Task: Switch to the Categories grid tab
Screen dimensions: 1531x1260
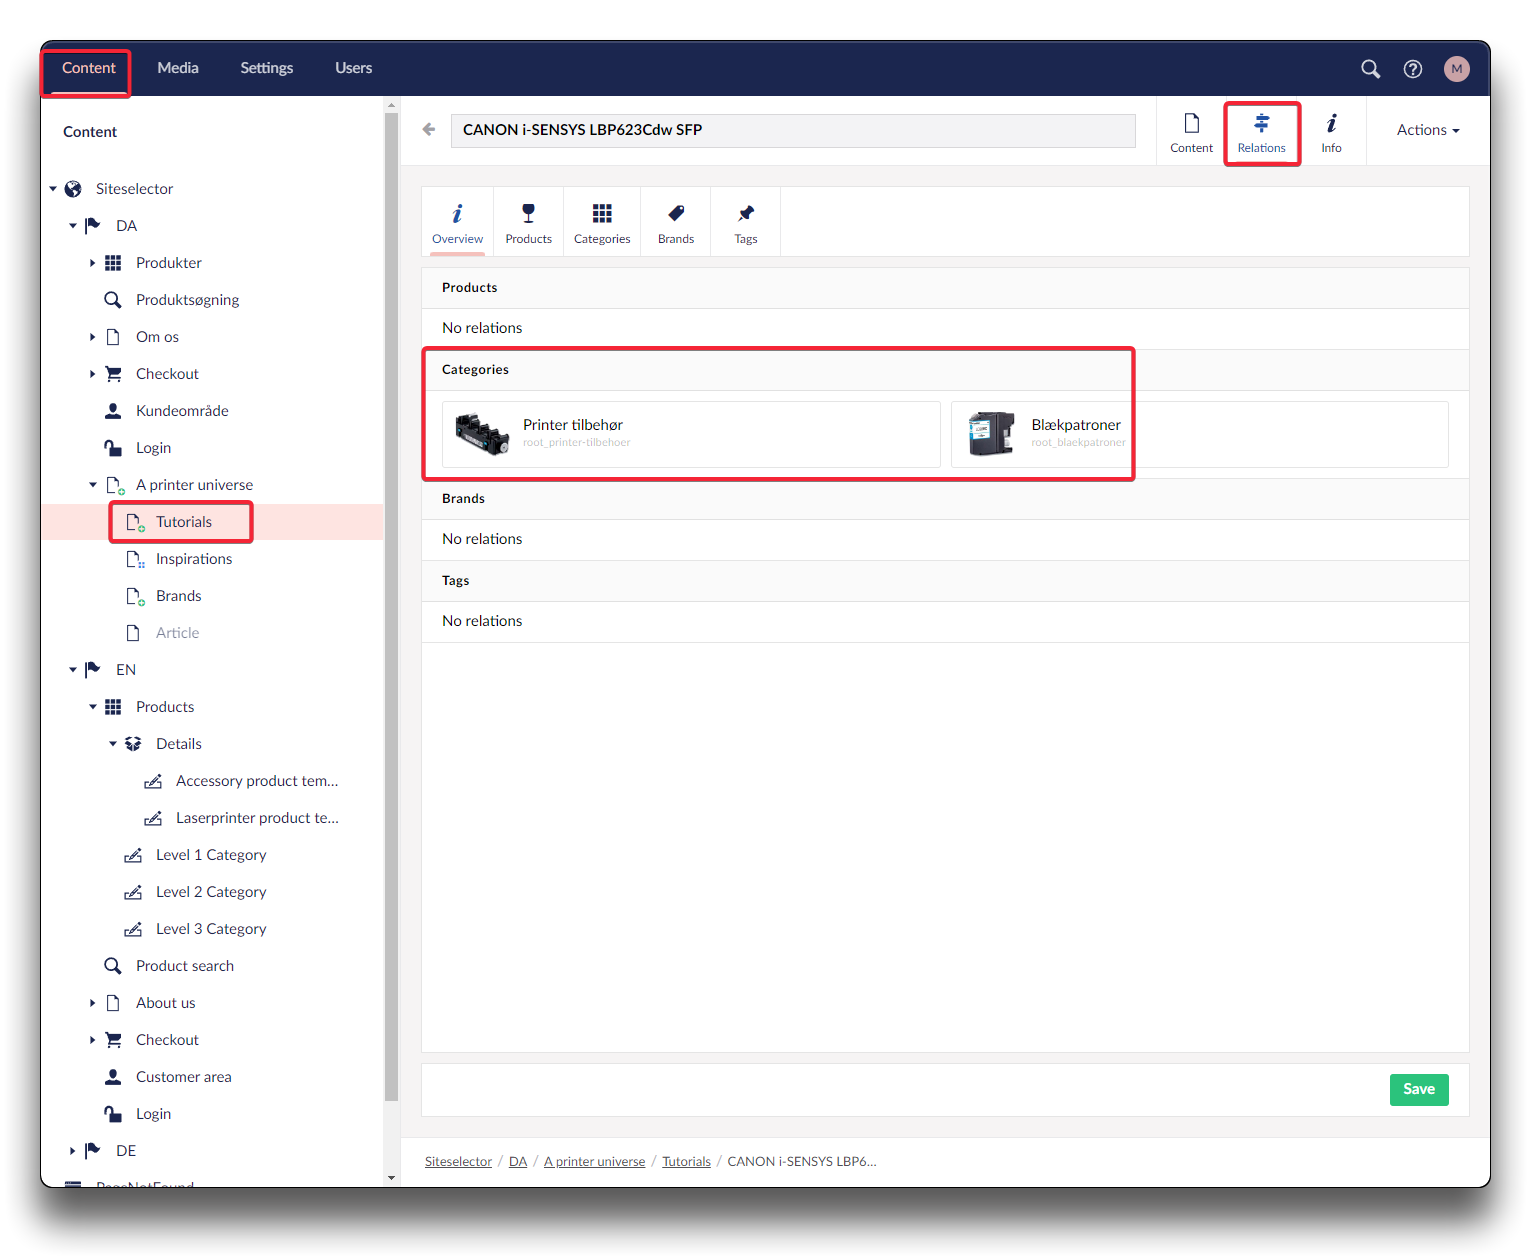Action: pos(602,222)
